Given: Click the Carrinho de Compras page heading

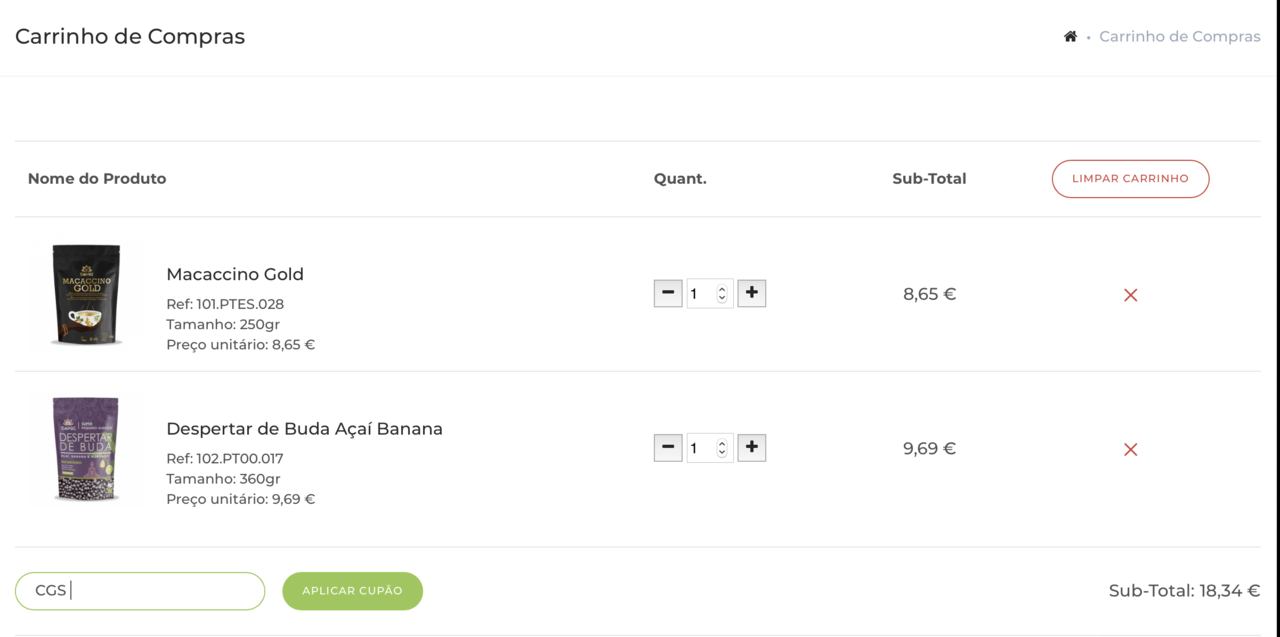Looking at the screenshot, I should coord(130,37).
